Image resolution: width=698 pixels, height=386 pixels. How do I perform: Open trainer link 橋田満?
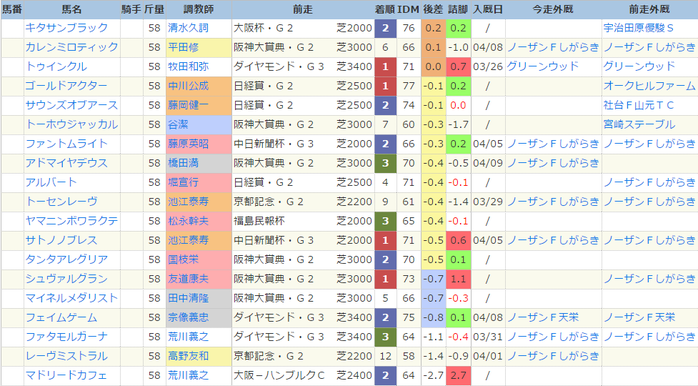click(183, 163)
